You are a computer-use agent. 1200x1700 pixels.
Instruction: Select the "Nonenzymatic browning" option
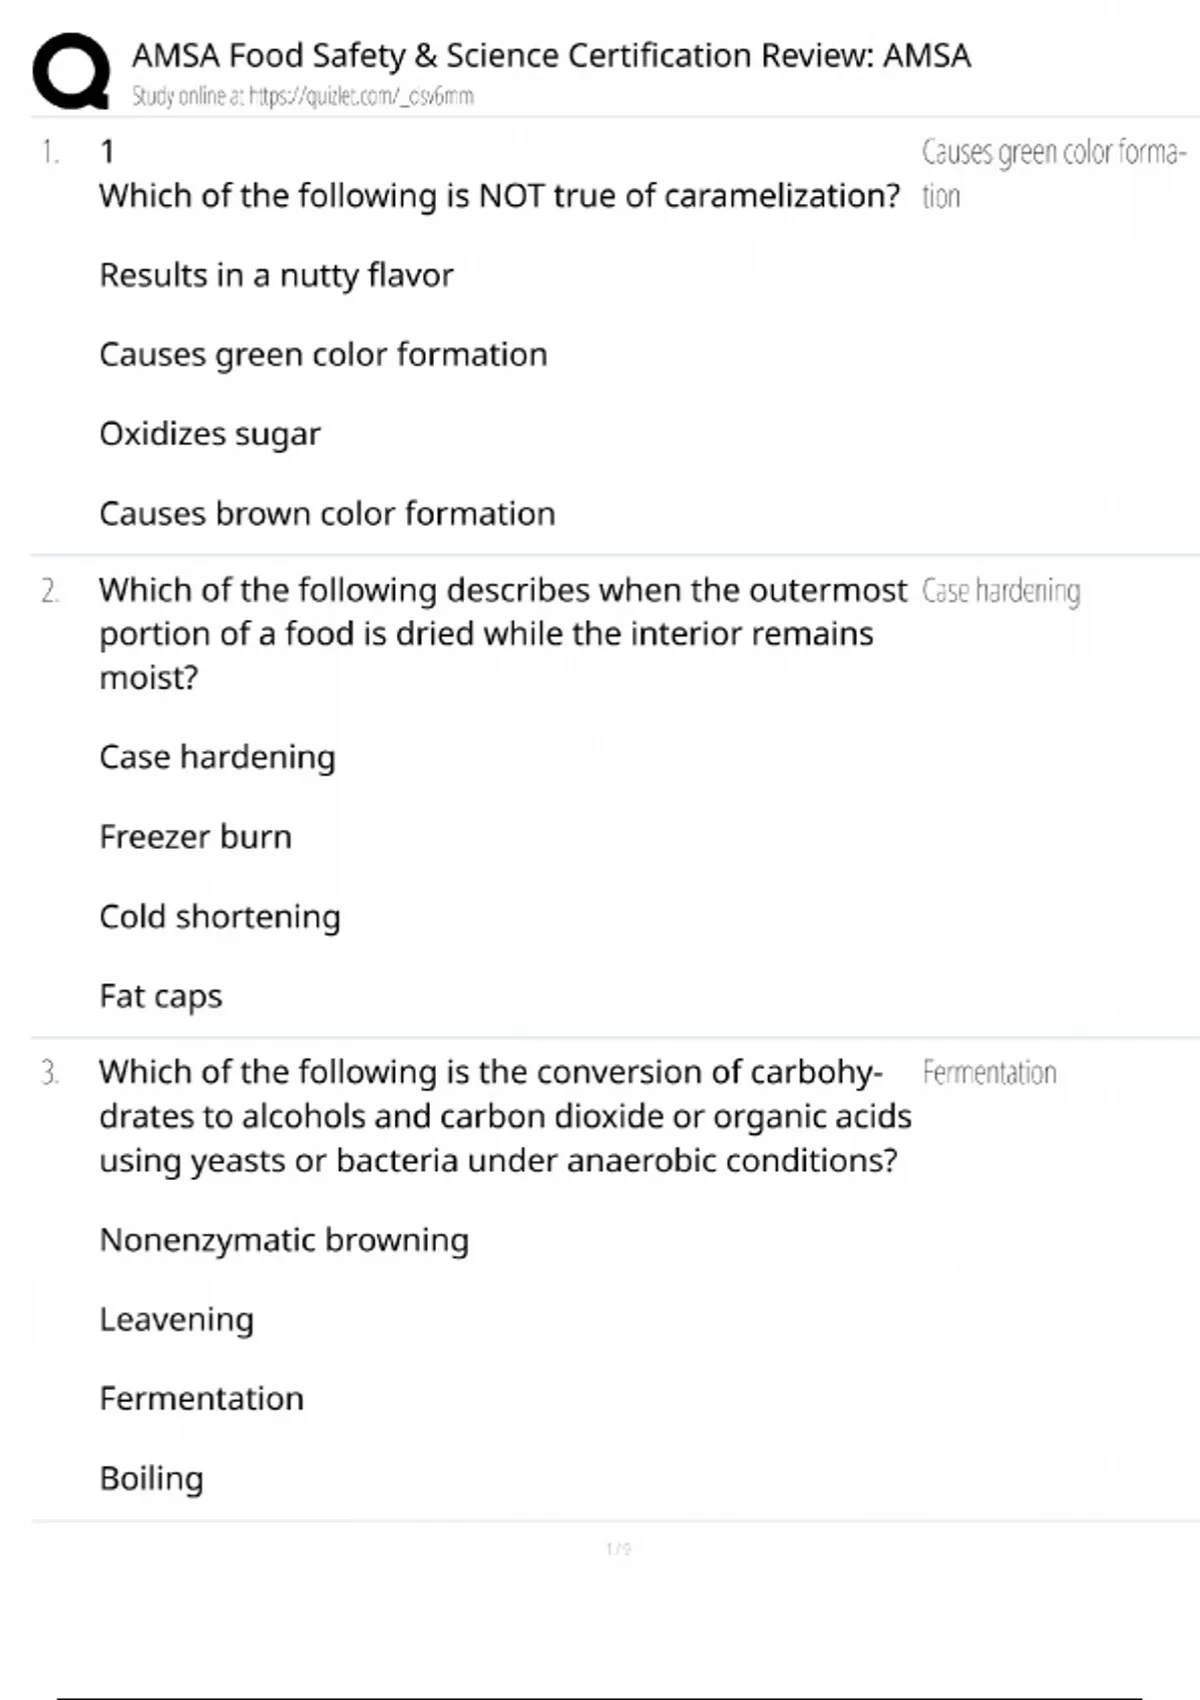click(284, 1240)
